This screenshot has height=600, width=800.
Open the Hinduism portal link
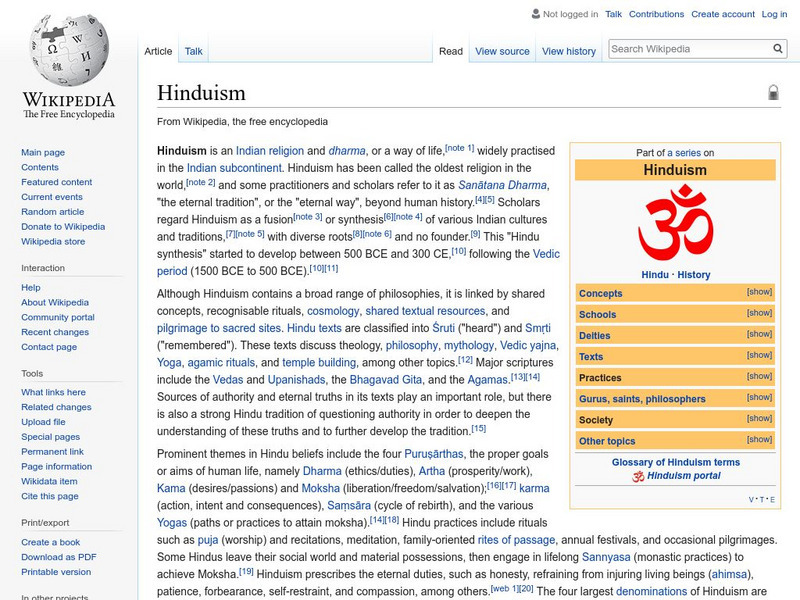click(x=684, y=476)
